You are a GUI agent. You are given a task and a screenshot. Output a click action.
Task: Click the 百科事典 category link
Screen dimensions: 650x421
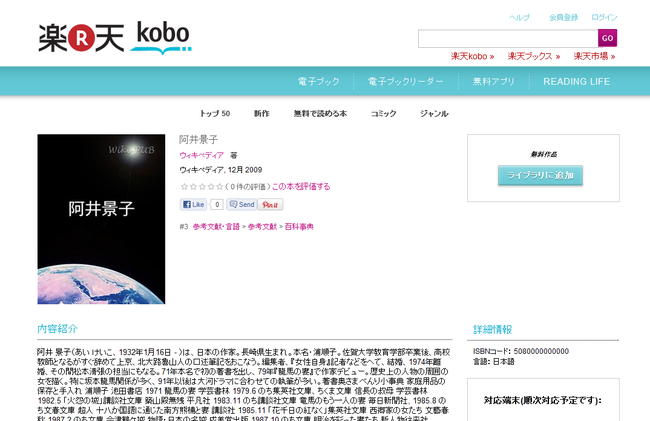299,227
